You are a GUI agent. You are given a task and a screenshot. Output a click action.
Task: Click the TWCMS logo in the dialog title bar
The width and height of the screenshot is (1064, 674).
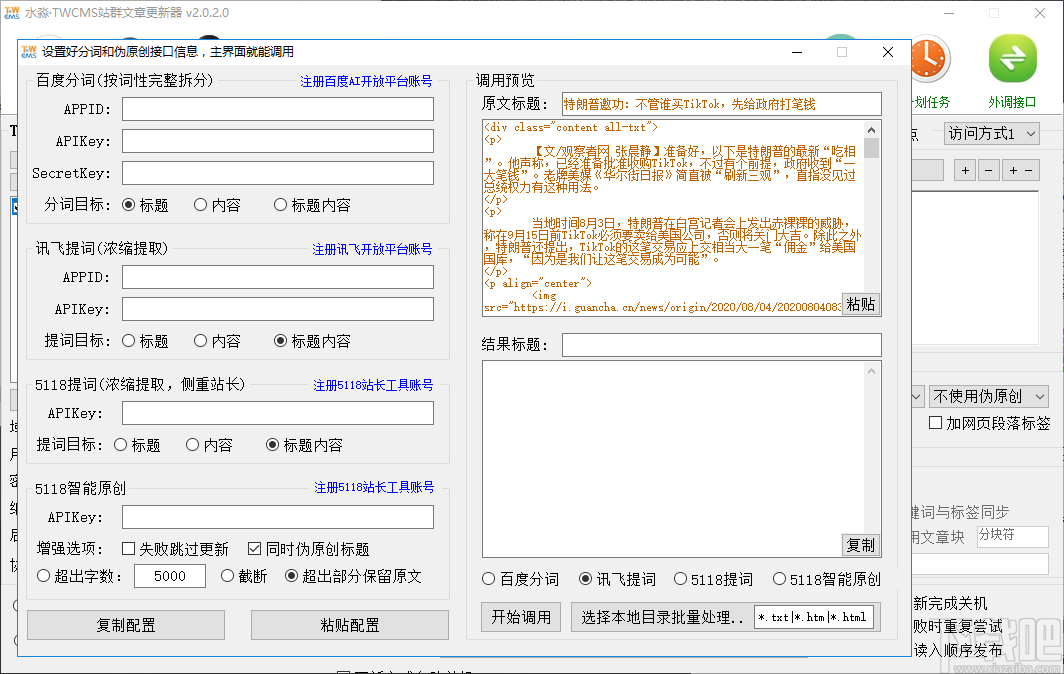tap(30, 51)
